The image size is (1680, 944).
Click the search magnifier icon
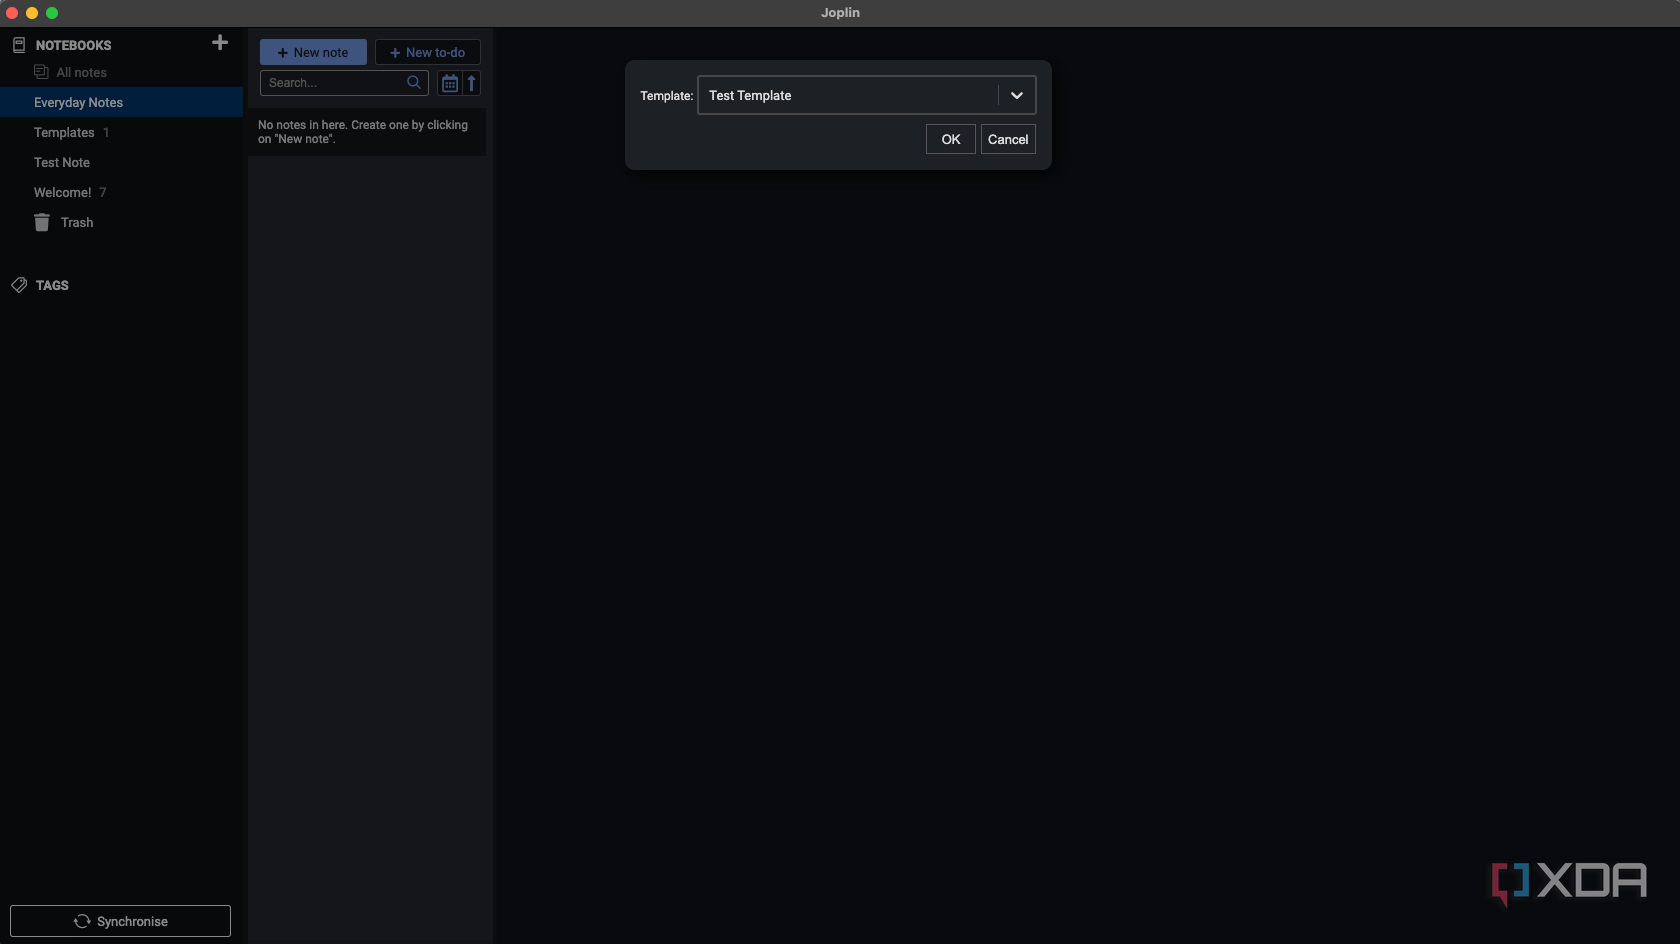pyautogui.click(x=414, y=83)
